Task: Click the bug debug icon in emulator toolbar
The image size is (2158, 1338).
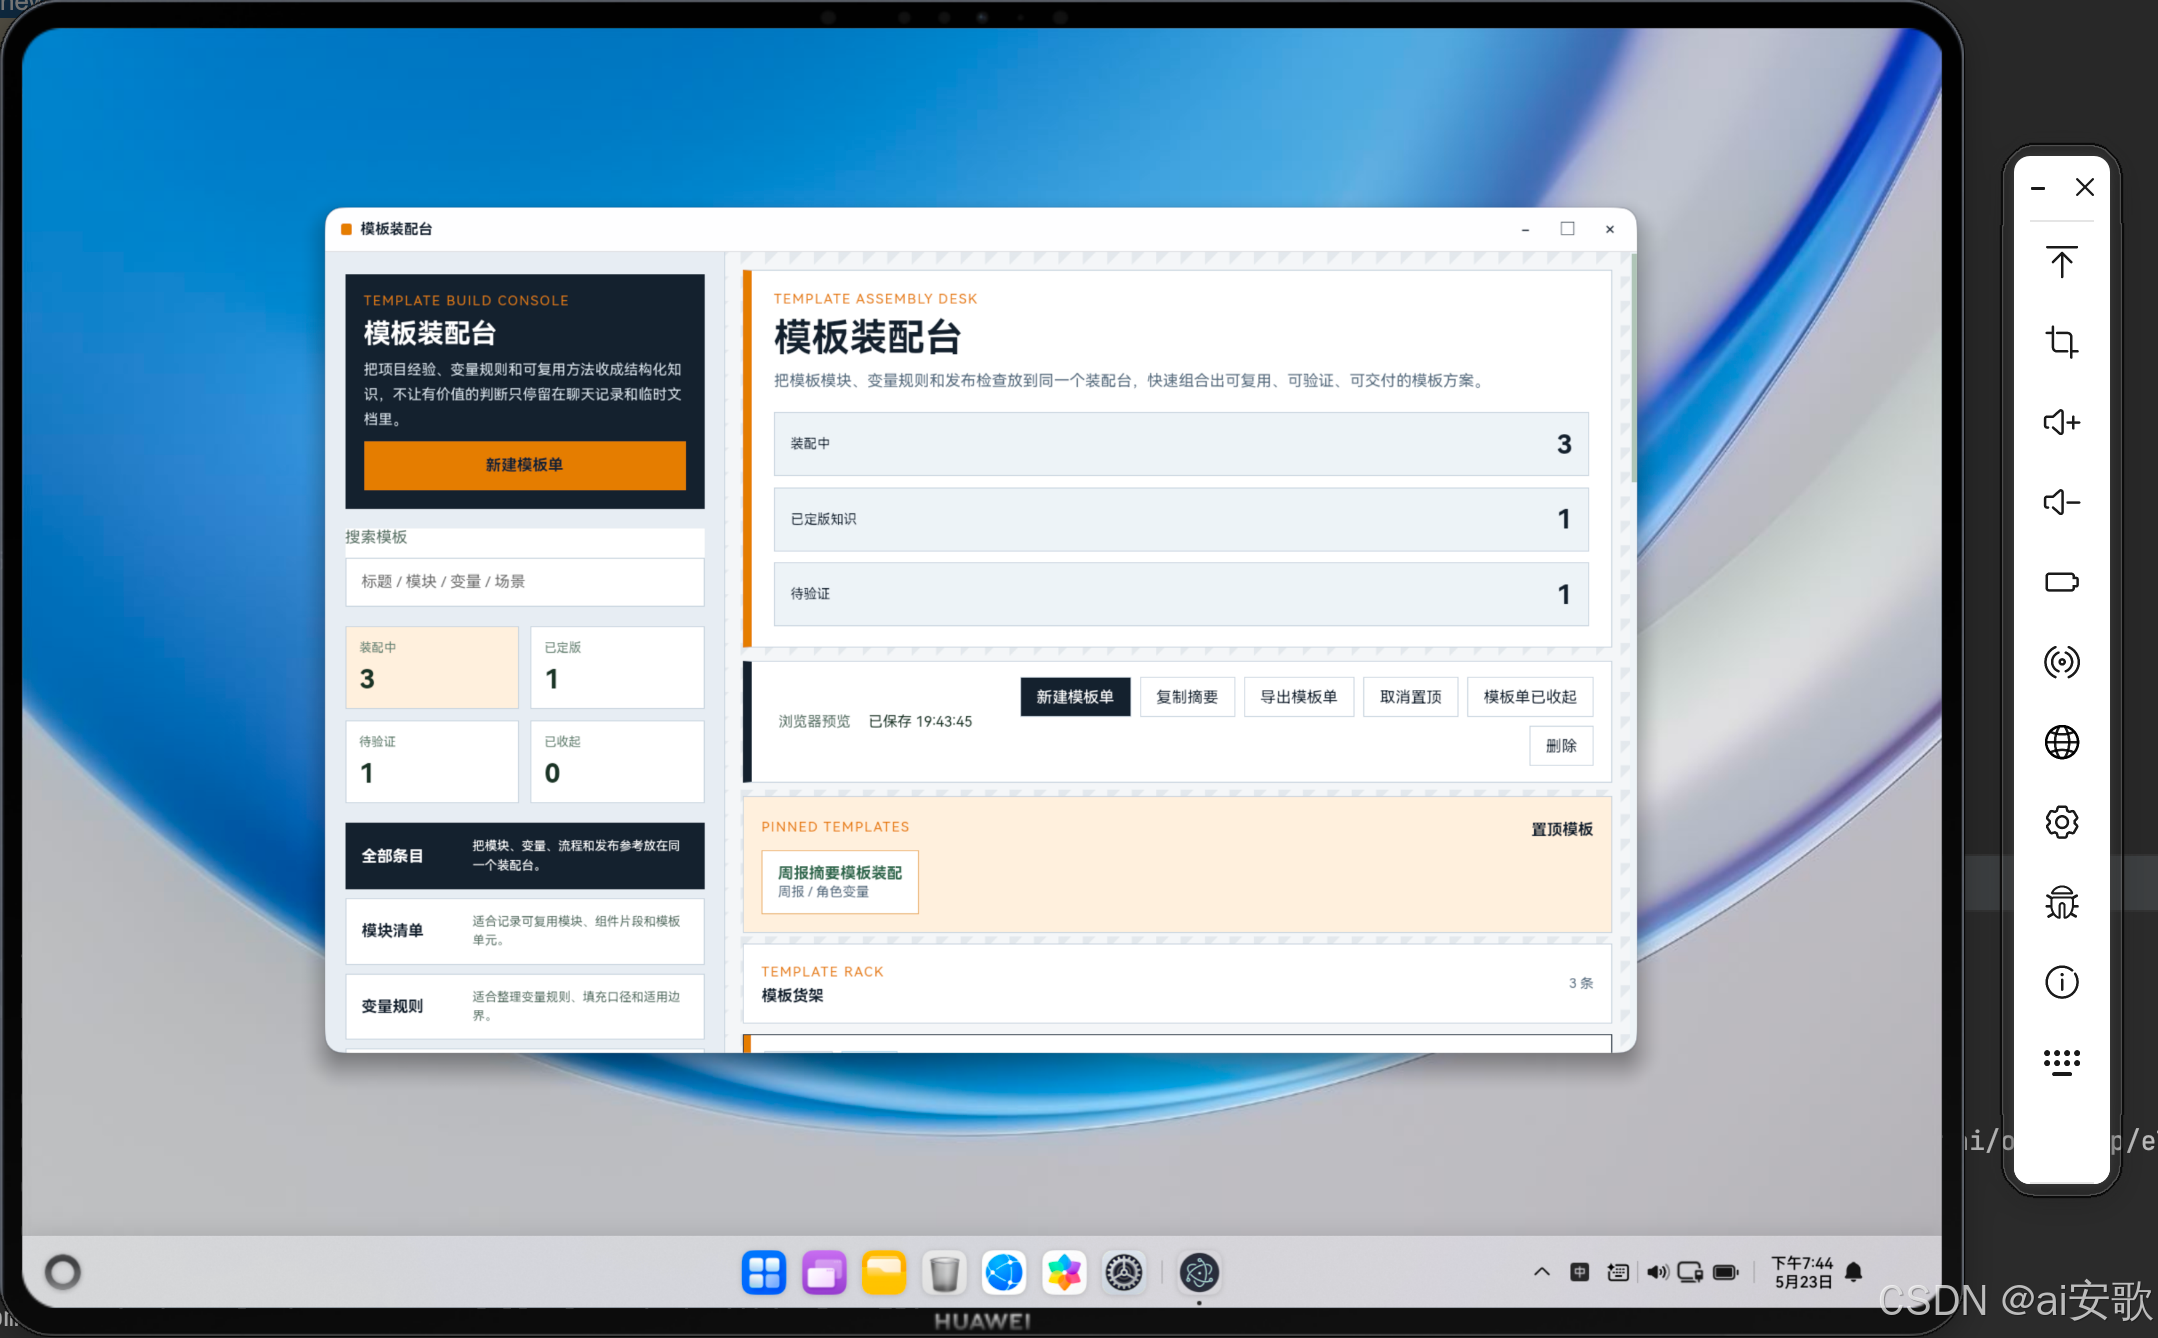Action: [2061, 902]
